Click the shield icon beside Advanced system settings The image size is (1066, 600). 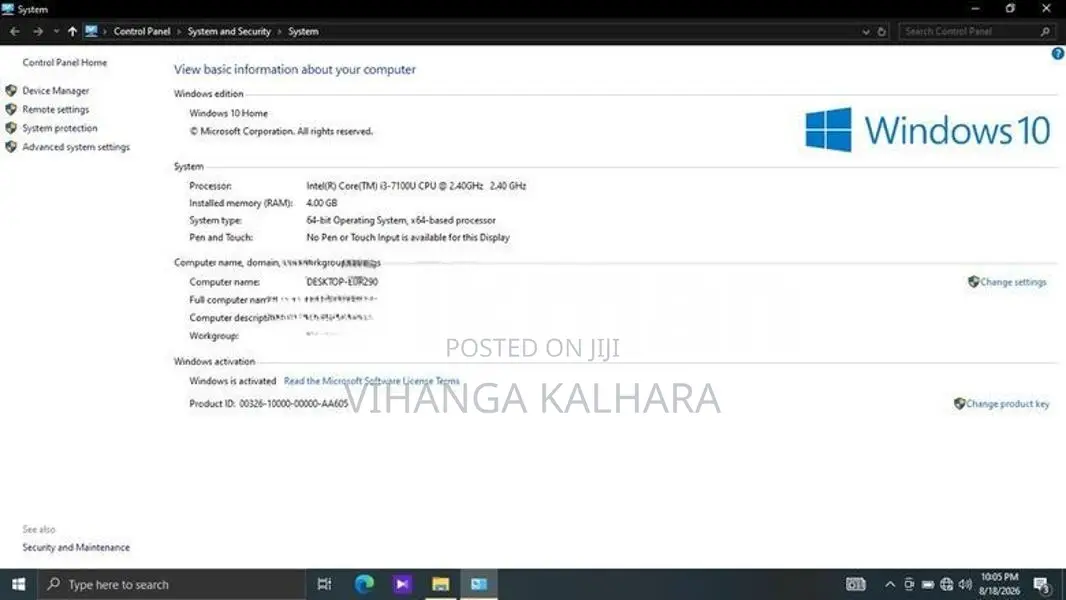coord(11,147)
